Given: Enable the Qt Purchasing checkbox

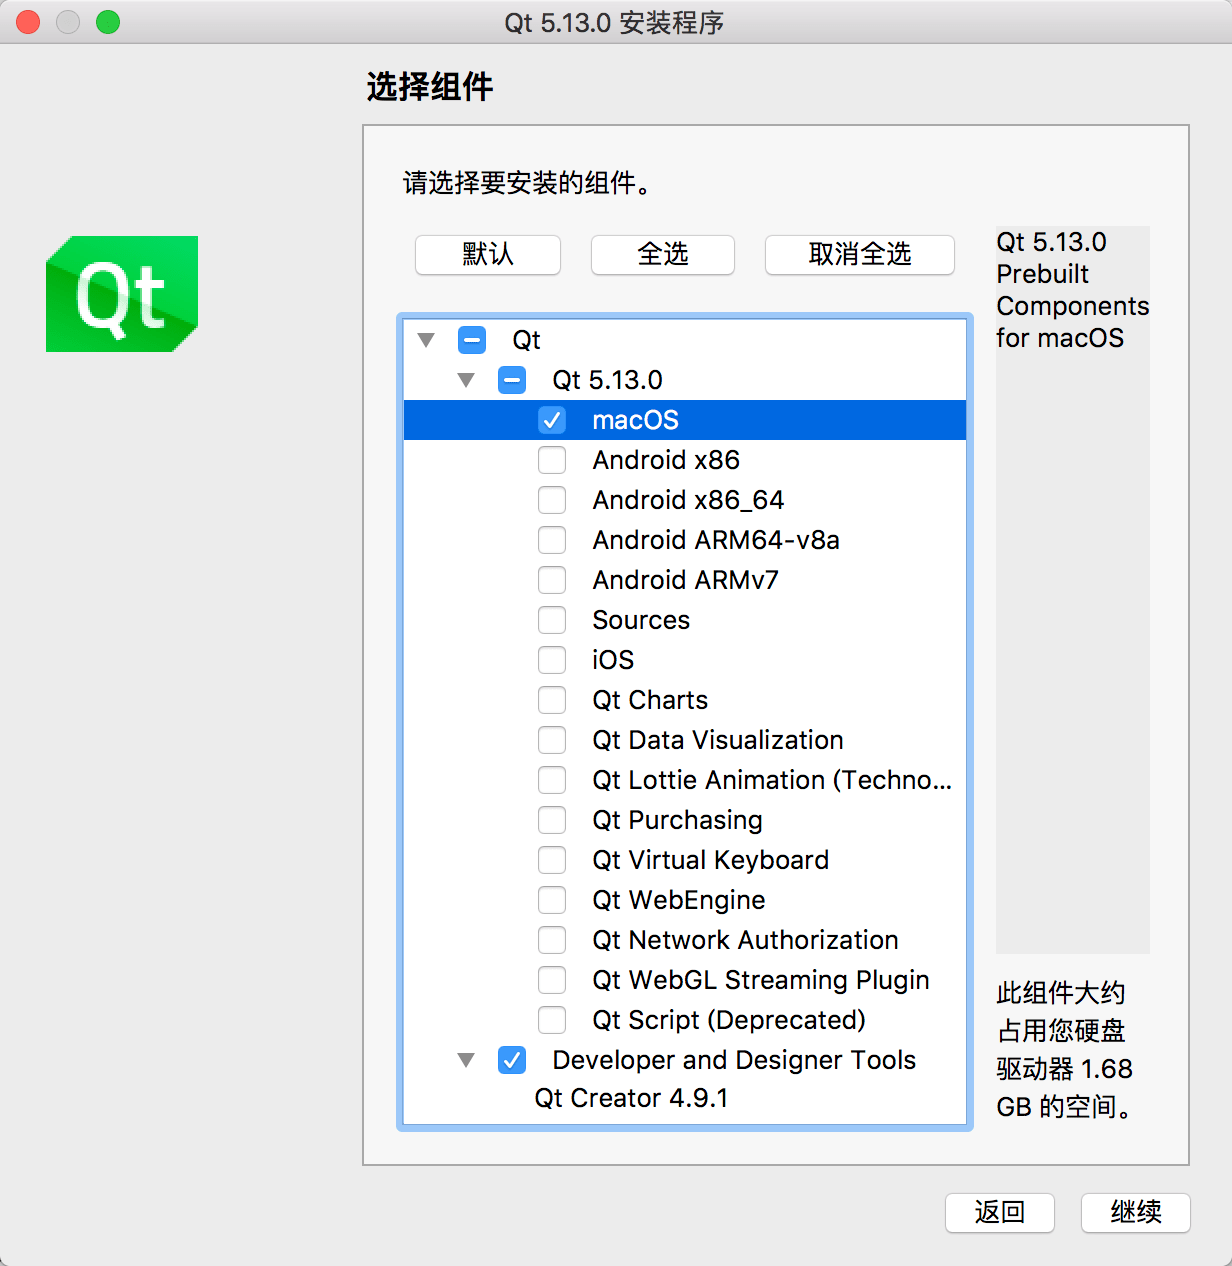Looking at the screenshot, I should [552, 820].
